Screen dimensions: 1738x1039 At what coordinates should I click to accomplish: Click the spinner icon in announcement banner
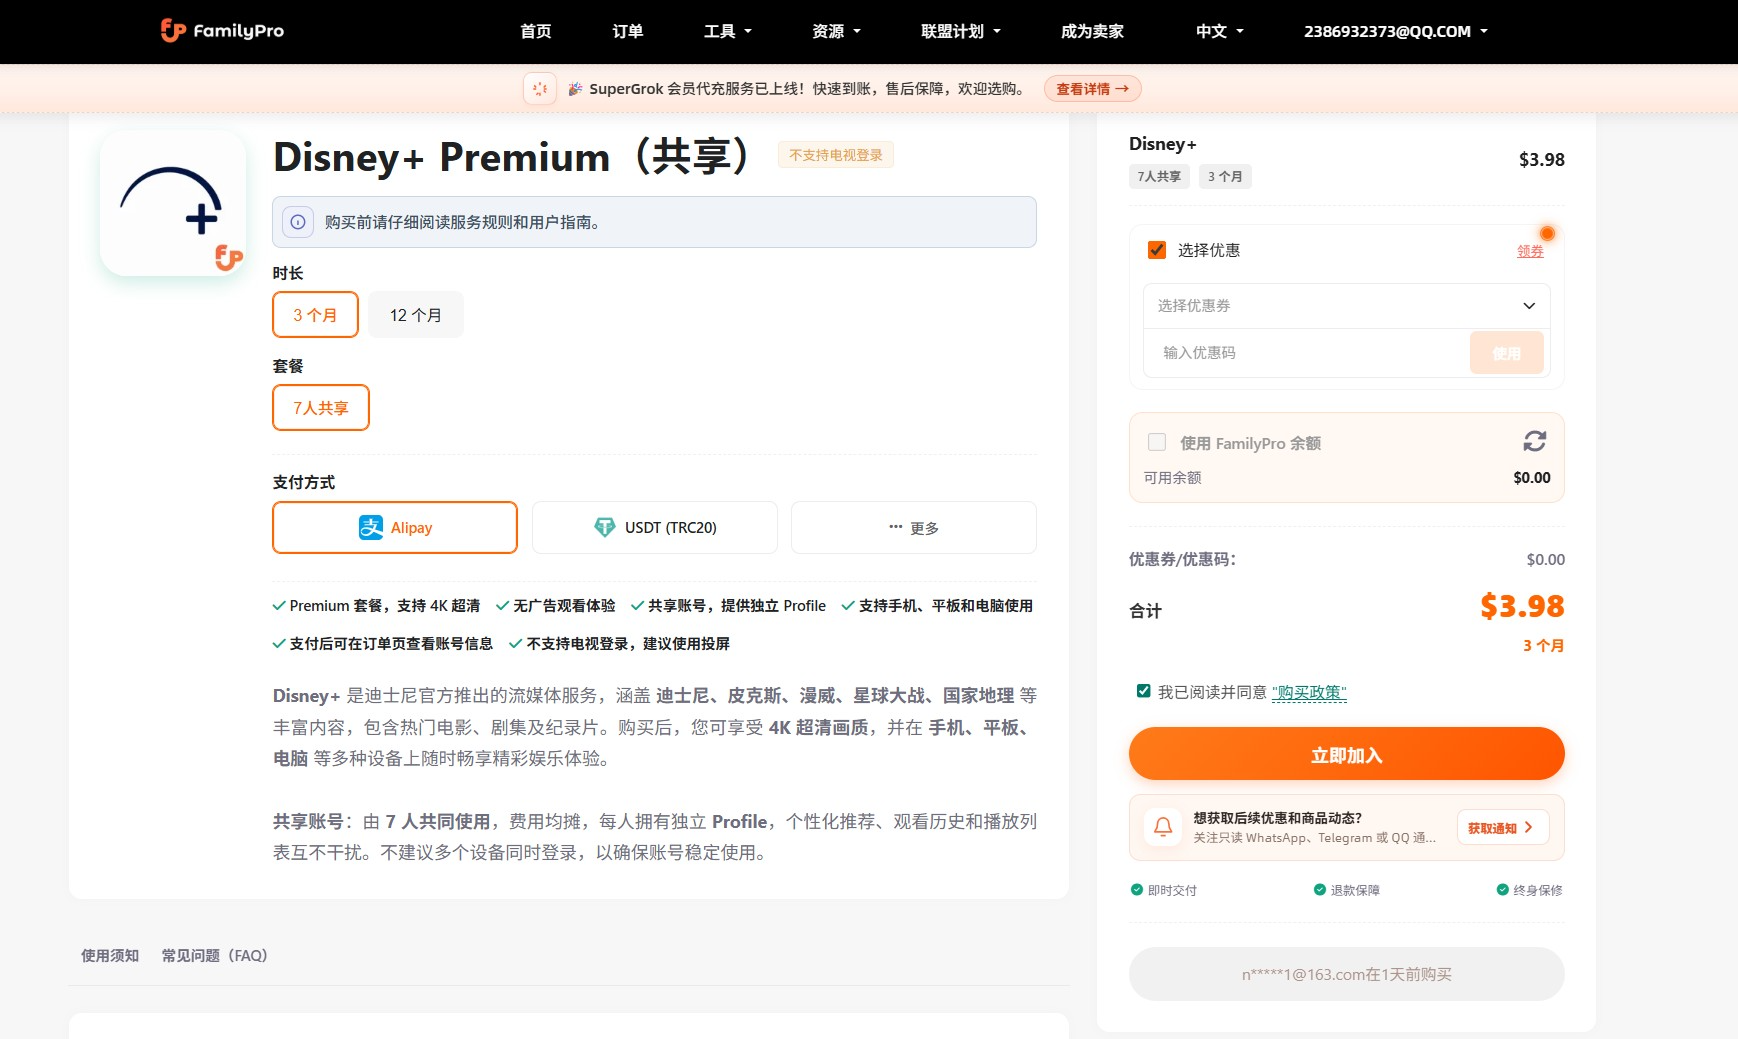coord(540,89)
